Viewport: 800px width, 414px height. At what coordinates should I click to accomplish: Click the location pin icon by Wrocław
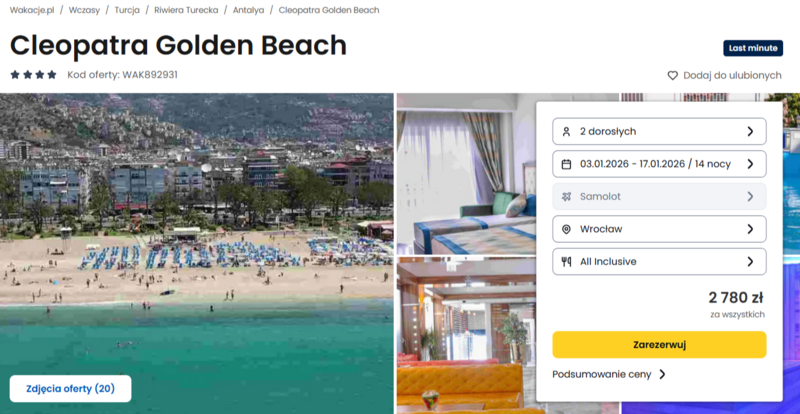(x=566, y=229)
